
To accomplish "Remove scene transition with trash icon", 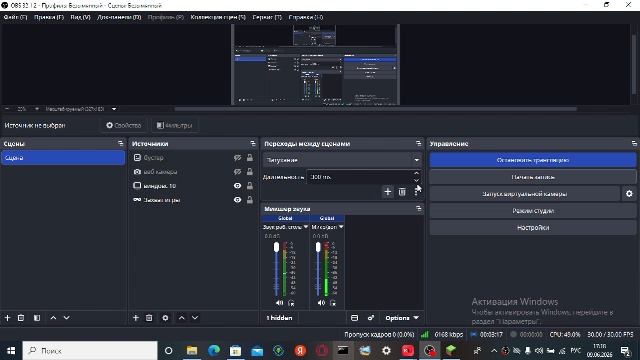I will coord(402,191).
